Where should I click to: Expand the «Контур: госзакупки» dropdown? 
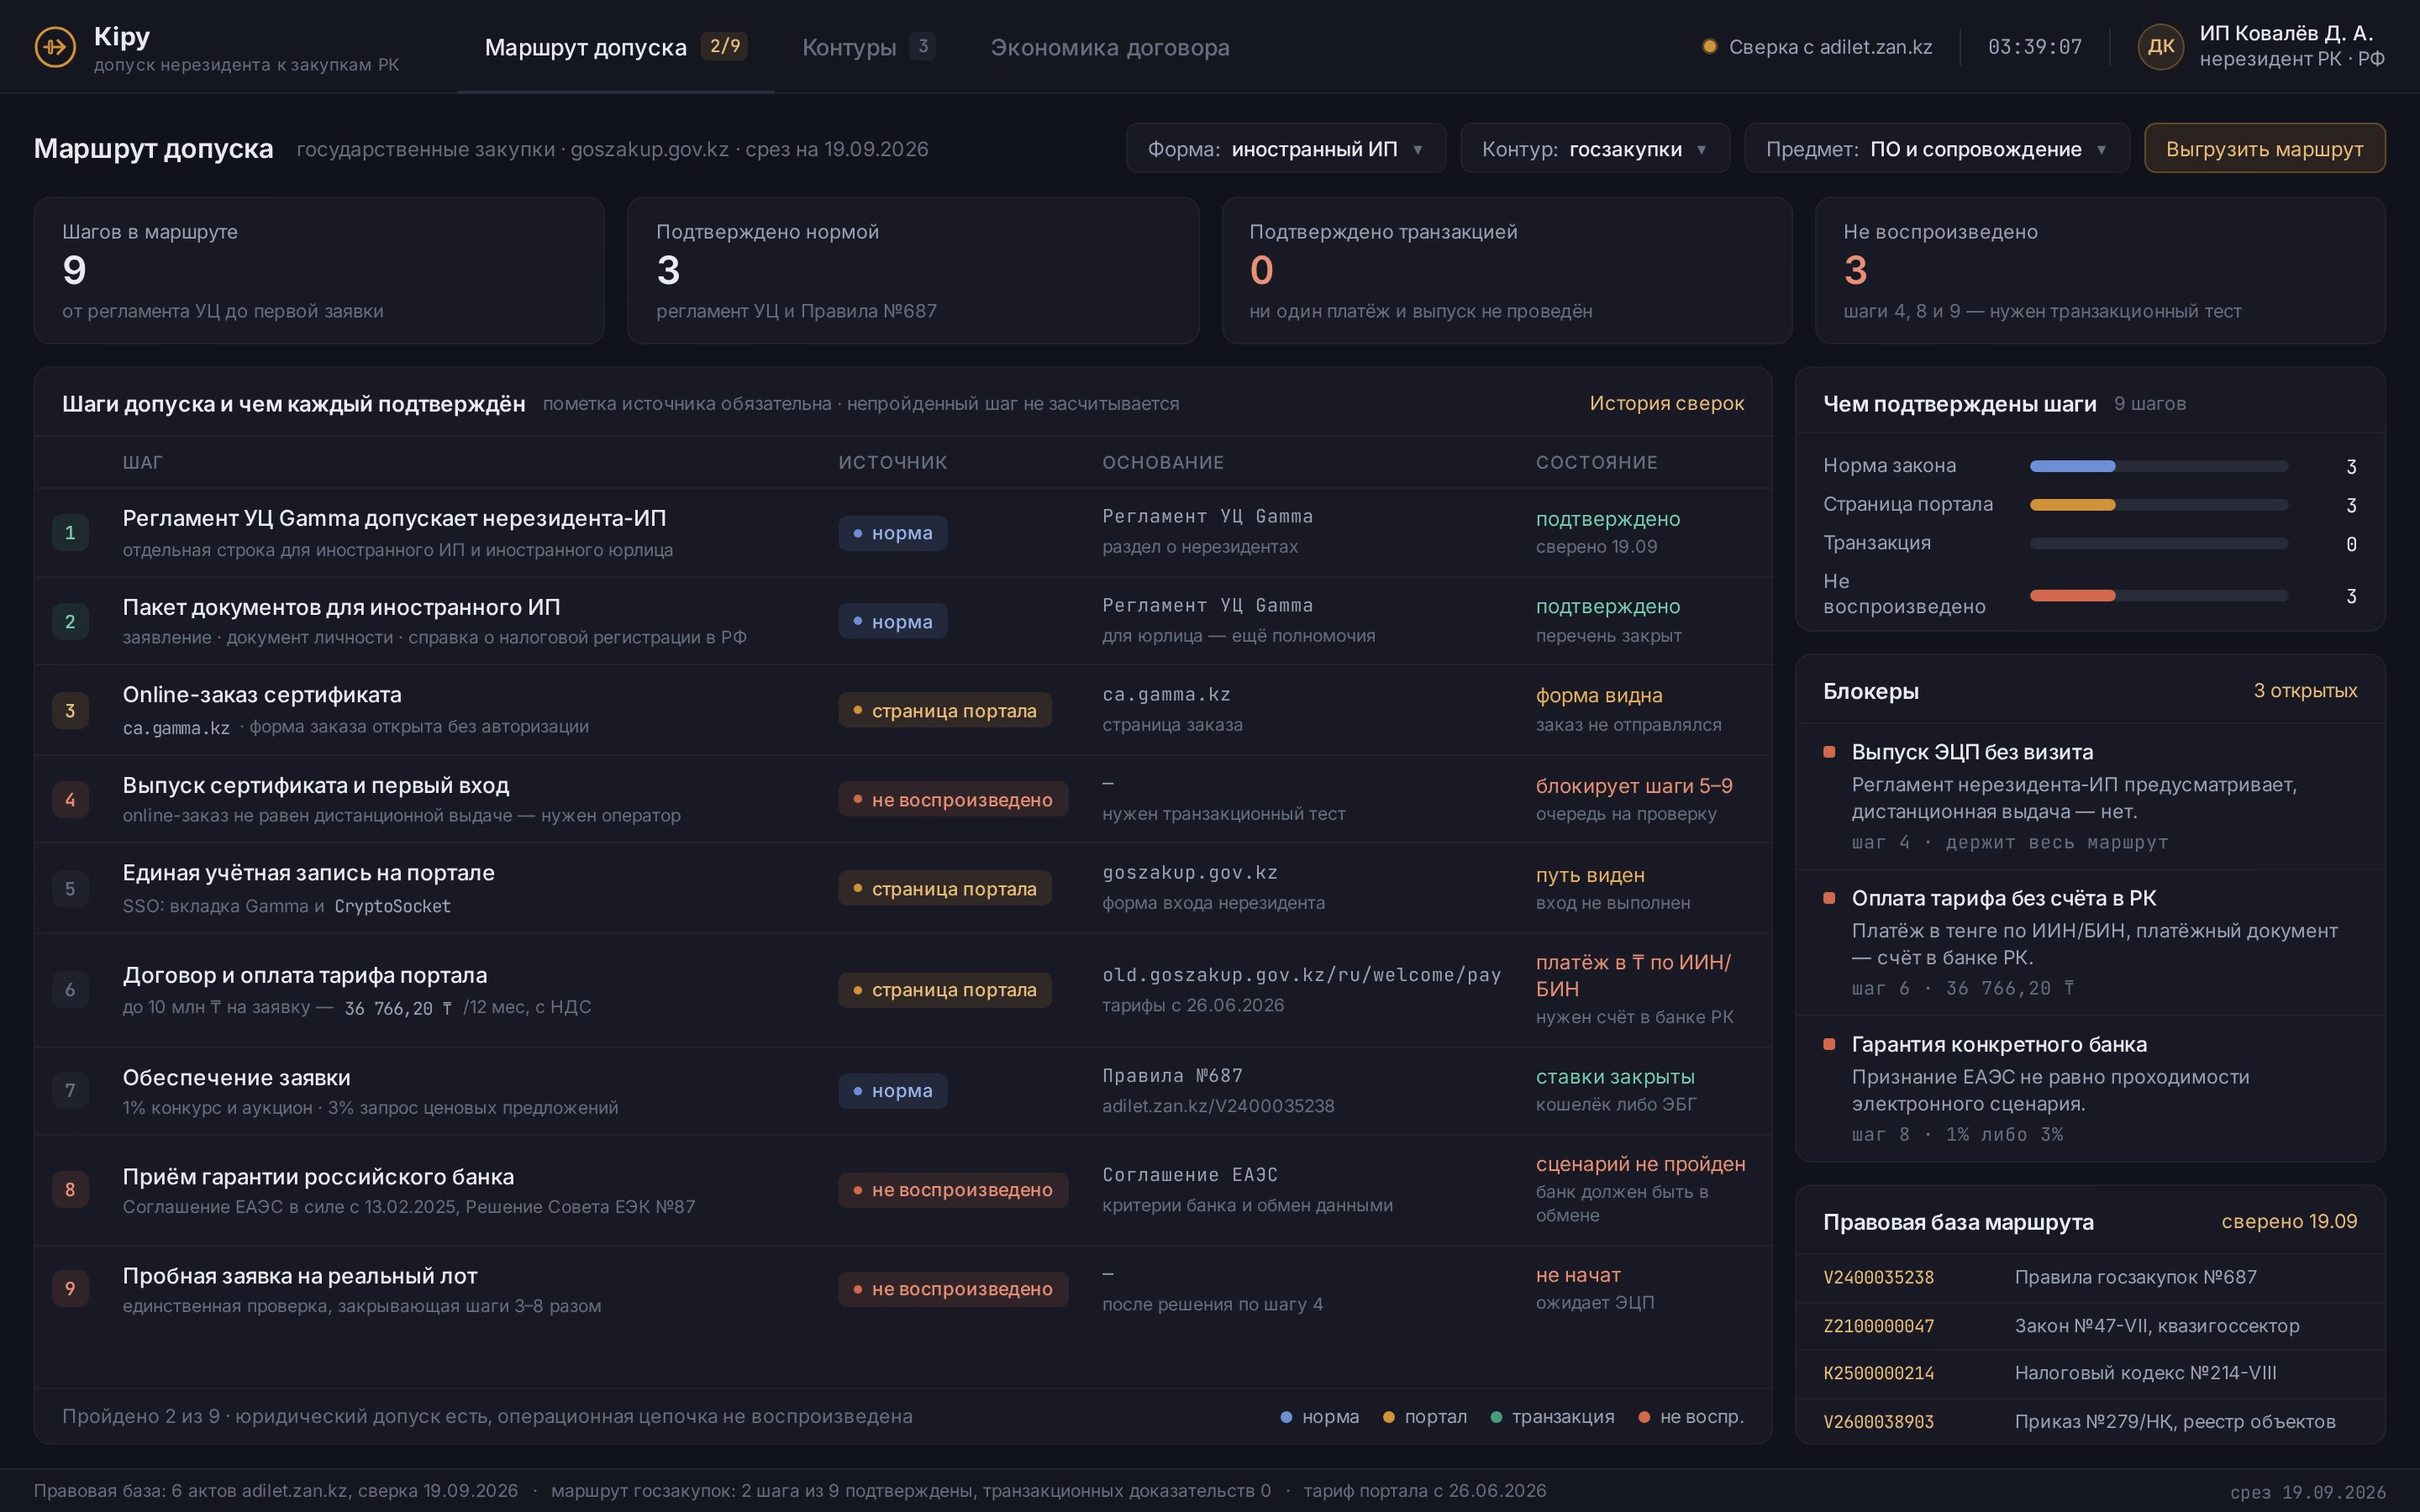coord(1595,149)
